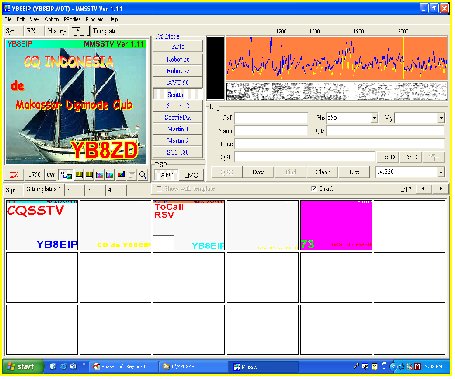Viewport: 455px width, 379px height.
Task: Open the File menu
Action: click(x=8, y=19)
